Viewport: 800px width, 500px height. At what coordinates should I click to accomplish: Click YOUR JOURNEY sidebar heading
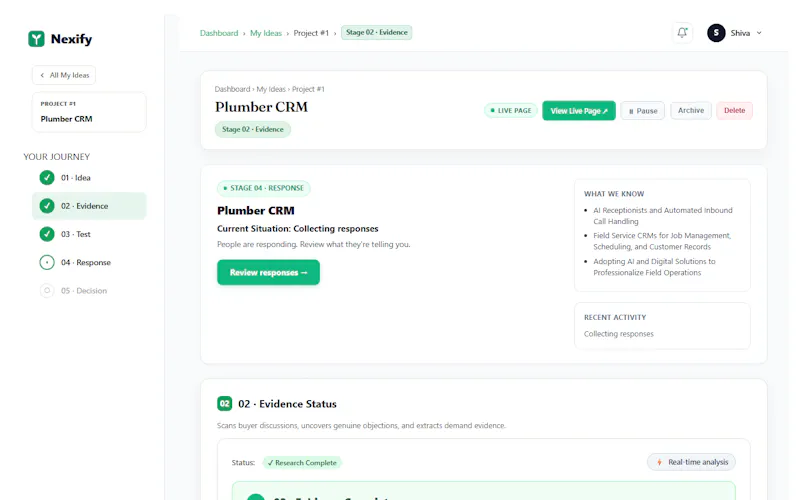coord(57,157)
